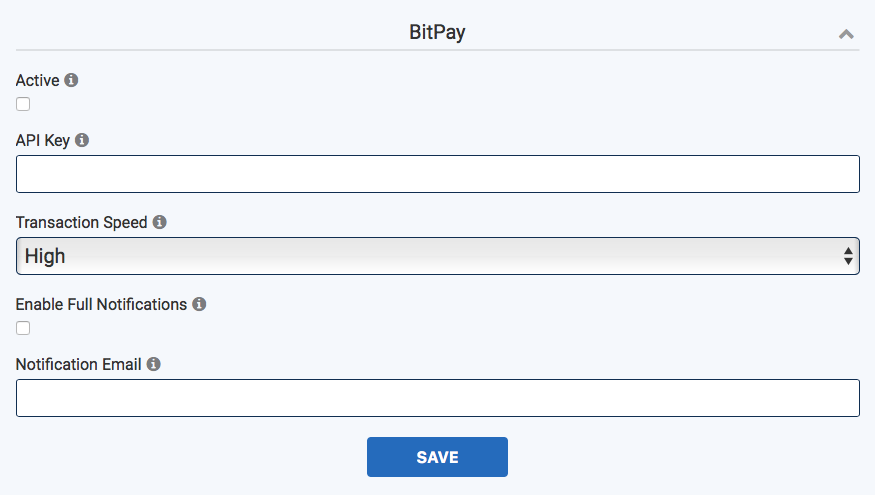Image resolution: width=875 pixels, height=495 pixels.
Task: Click the API Key info icon
Action: (82, 140)
